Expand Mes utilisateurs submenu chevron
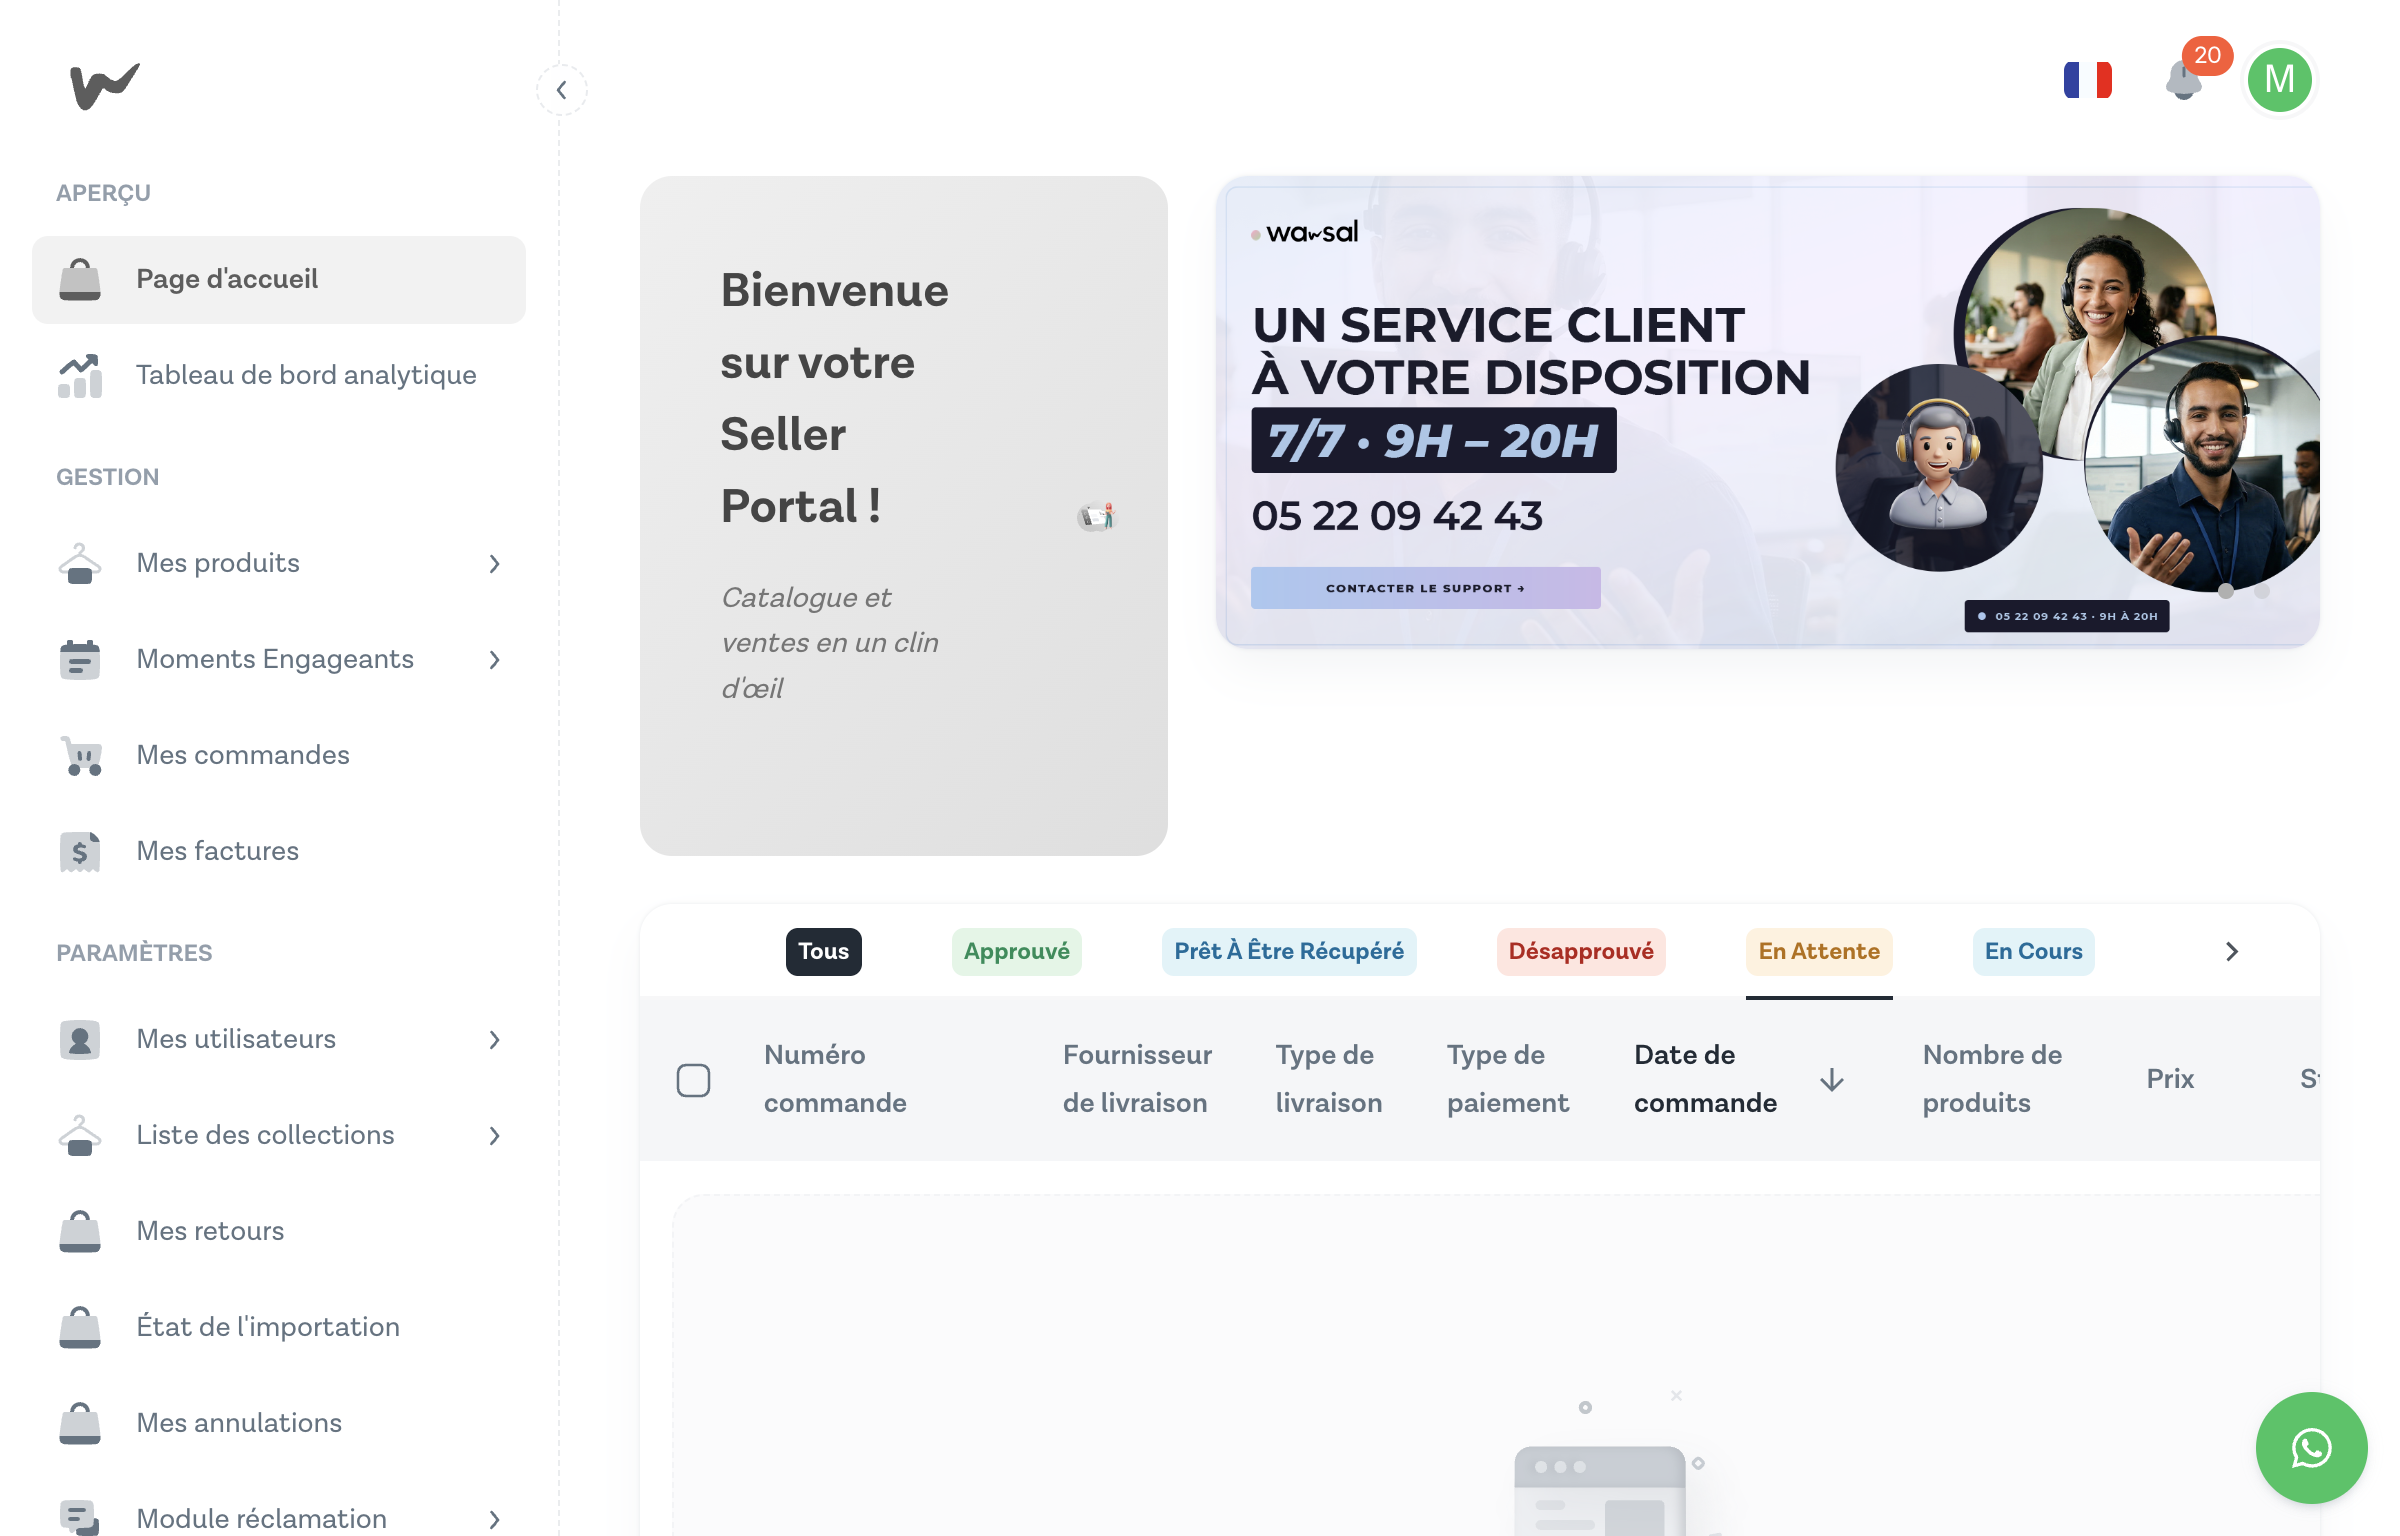Viewport: 2400px width, 1536px height. tap(494, 1039)
